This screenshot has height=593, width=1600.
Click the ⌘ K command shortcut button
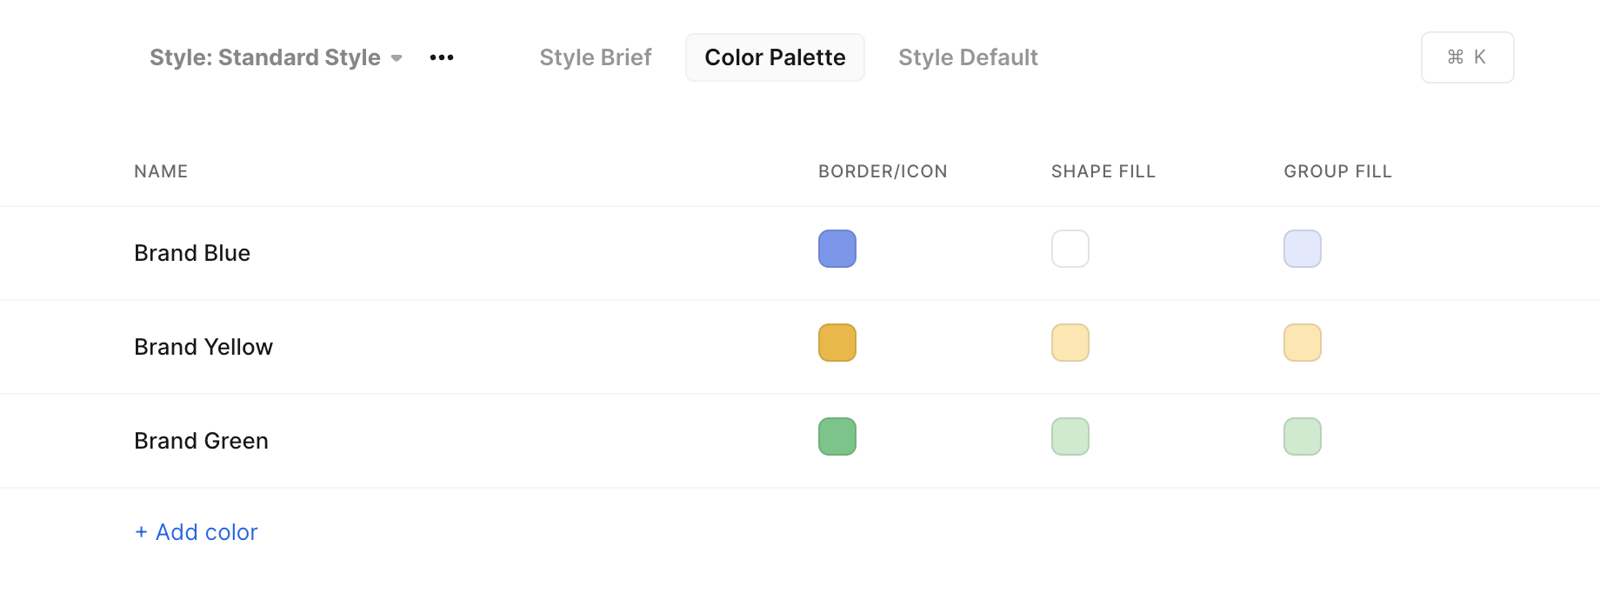[1467, 57]
